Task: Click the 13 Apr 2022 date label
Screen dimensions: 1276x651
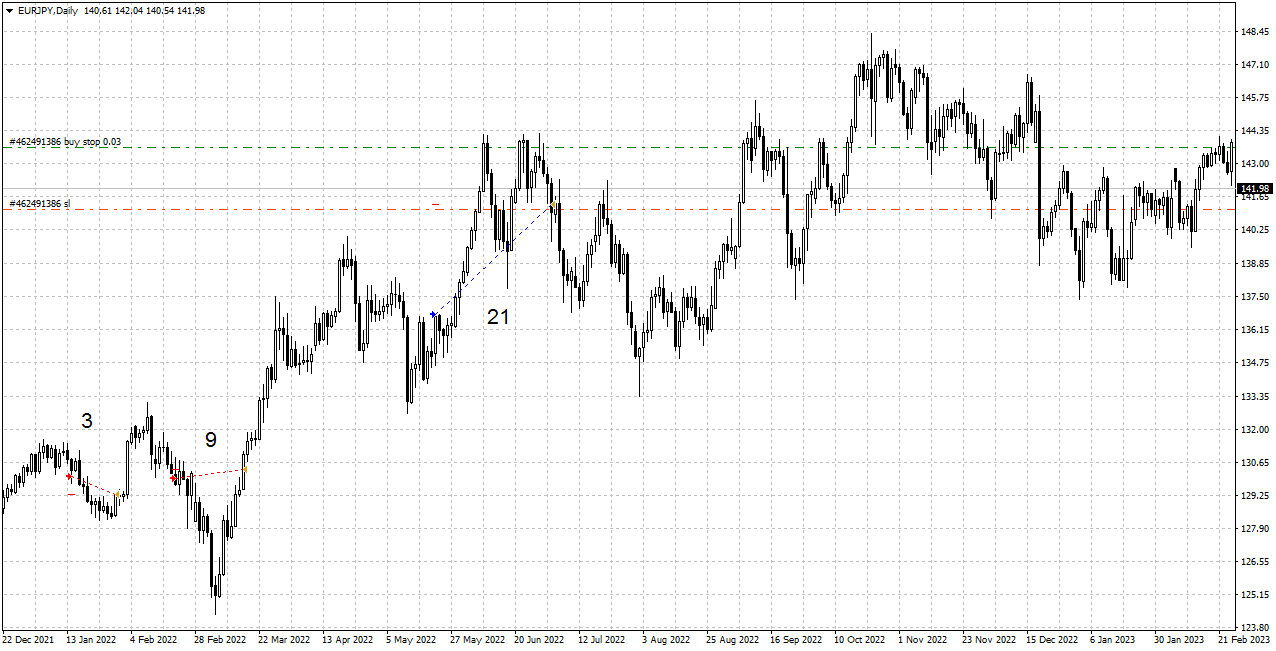Action: pos(348,639)
